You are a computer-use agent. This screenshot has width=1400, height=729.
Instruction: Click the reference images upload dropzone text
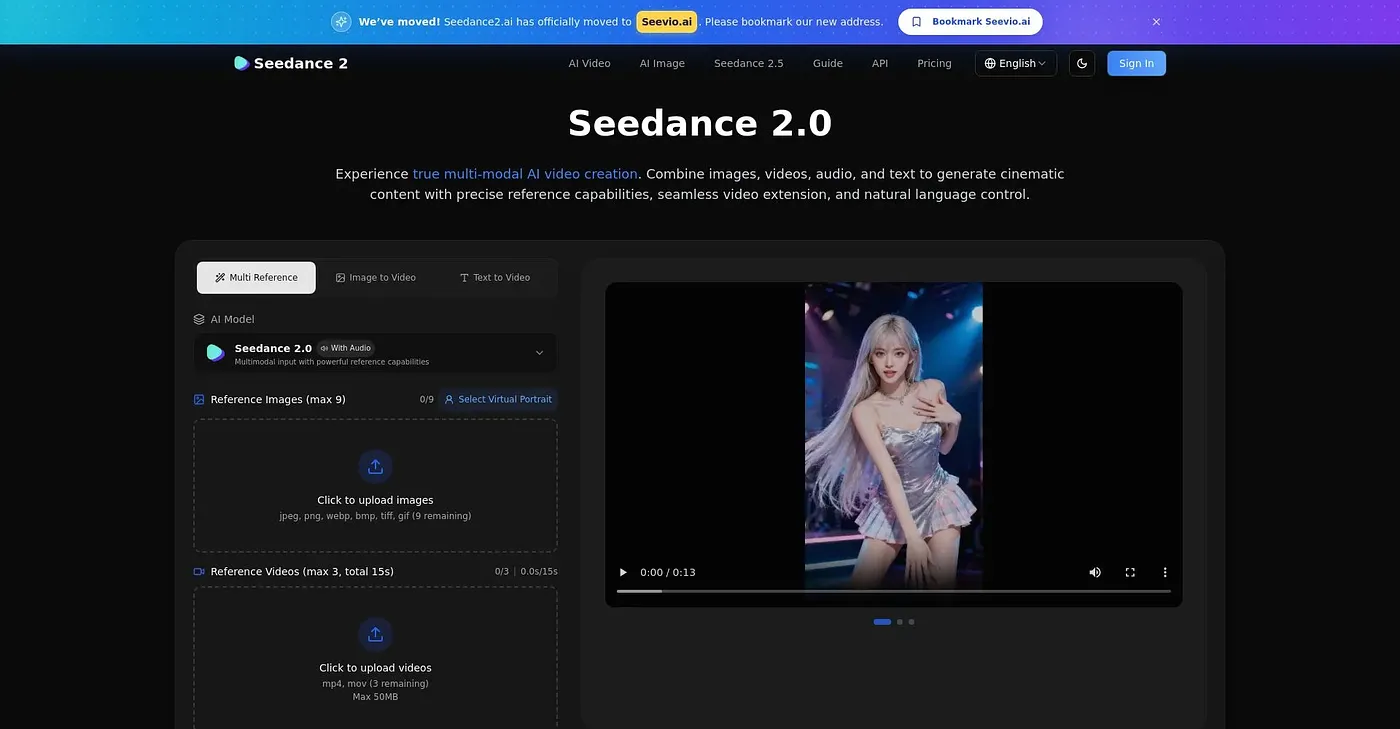375,500
